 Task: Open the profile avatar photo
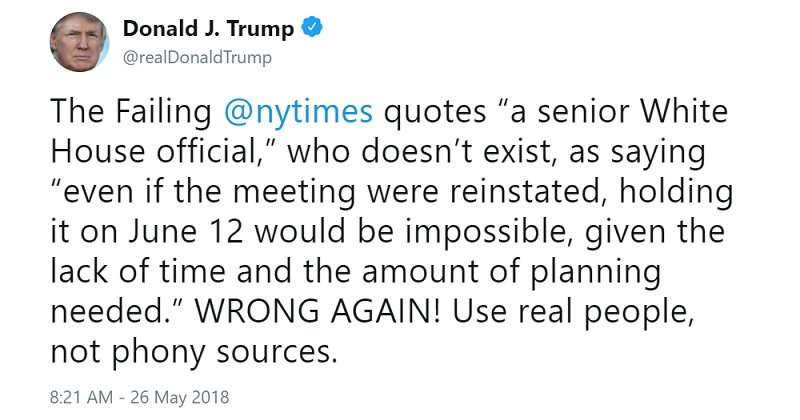coord(79,42)
